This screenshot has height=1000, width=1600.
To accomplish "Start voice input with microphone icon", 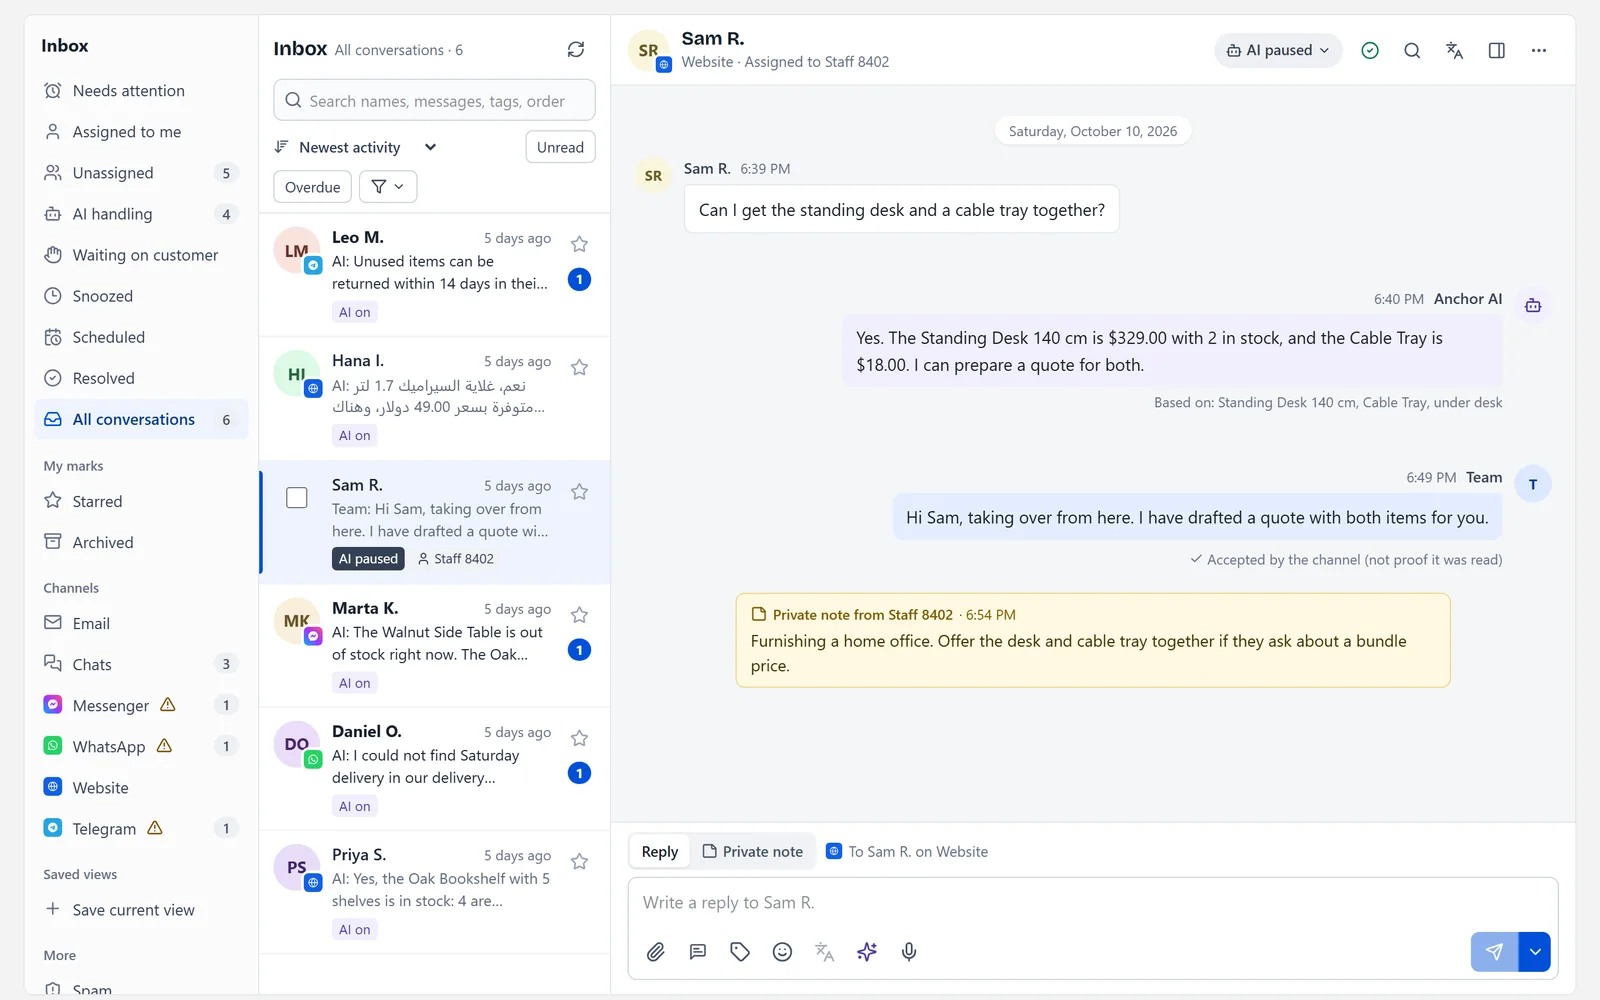I will (909, 952).
